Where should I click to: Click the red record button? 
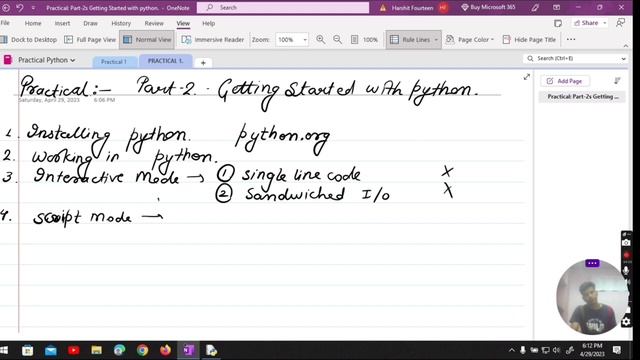tap(627, 255)
